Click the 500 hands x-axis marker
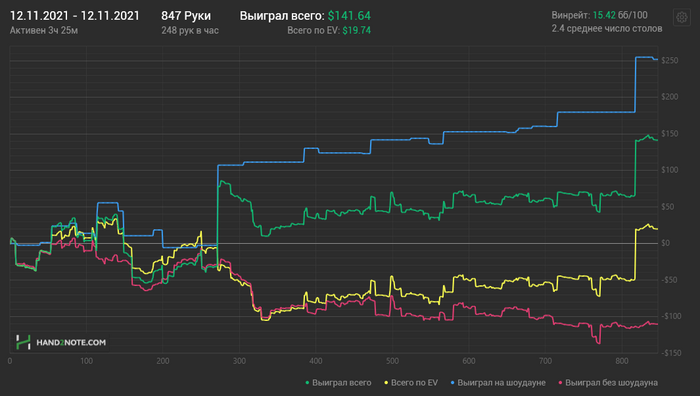 [x=392, y=361]
